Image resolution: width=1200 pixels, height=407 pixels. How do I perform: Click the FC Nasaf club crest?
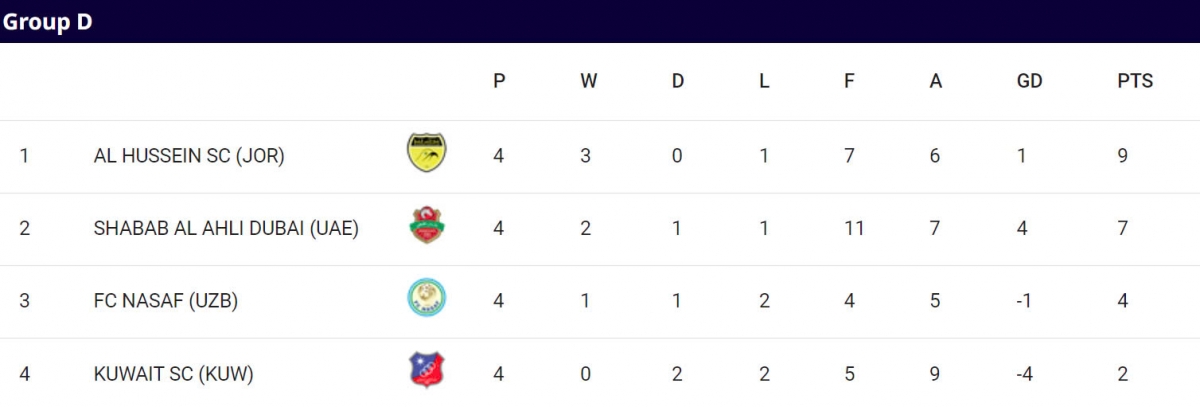click(427, 298)
